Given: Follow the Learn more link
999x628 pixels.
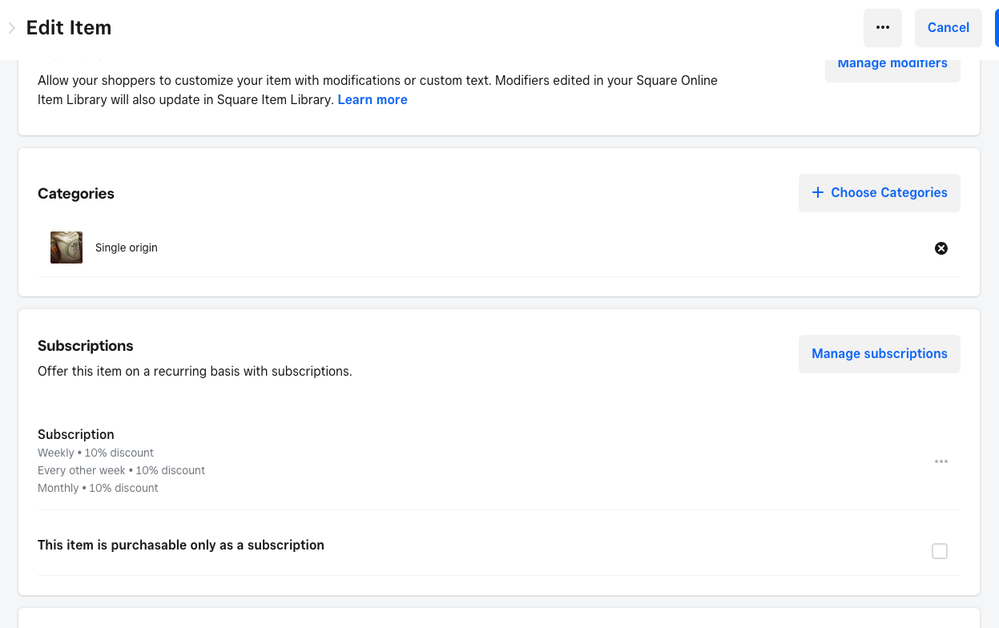Looking at the screenshot, I should pyautogui.click(x=372, y=100).
